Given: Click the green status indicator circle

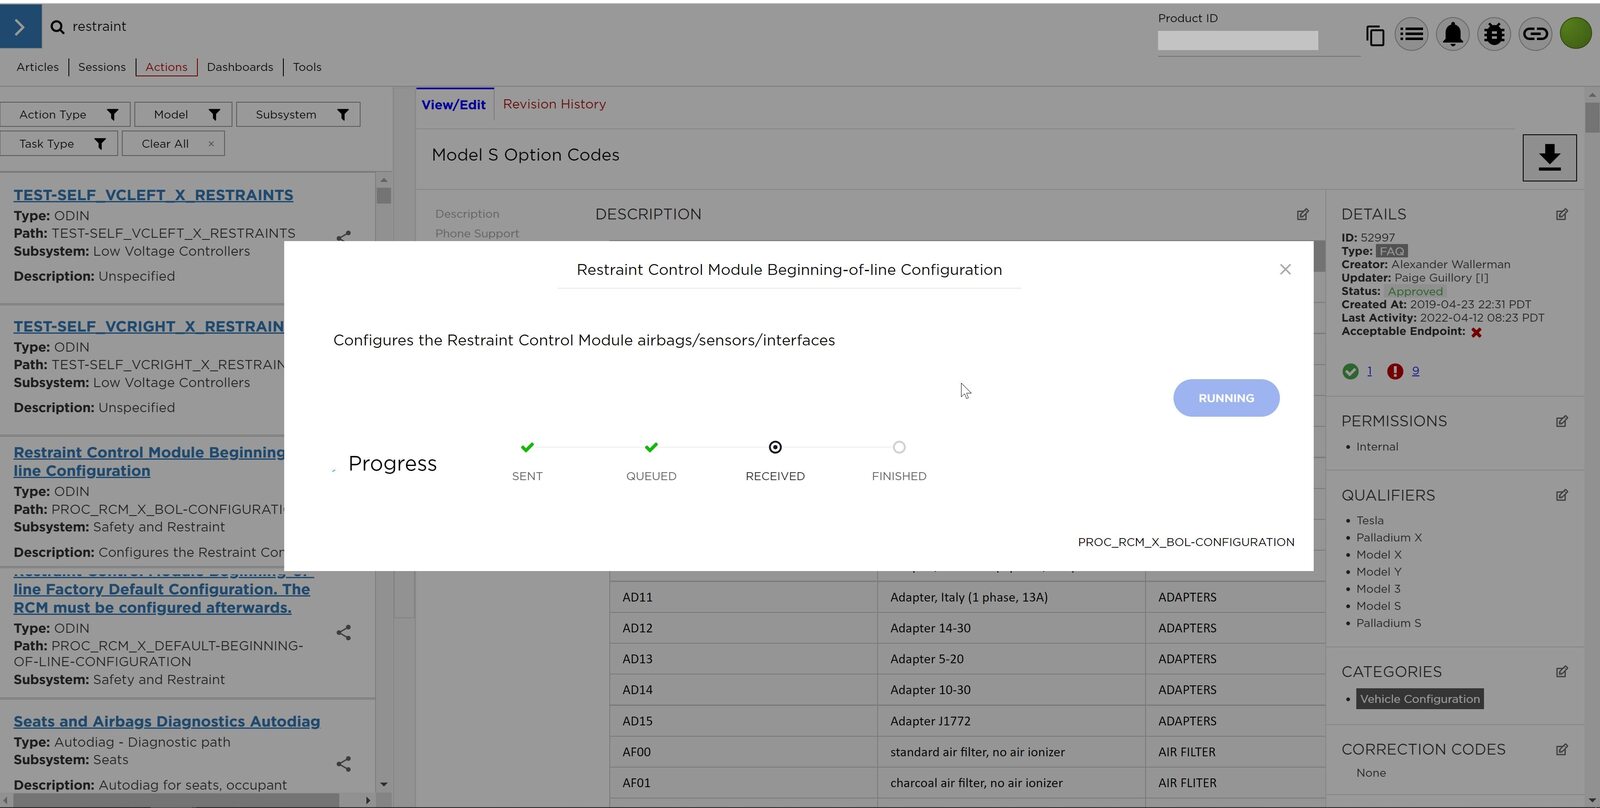Looking at the screenshot, I should [1575, 34].
